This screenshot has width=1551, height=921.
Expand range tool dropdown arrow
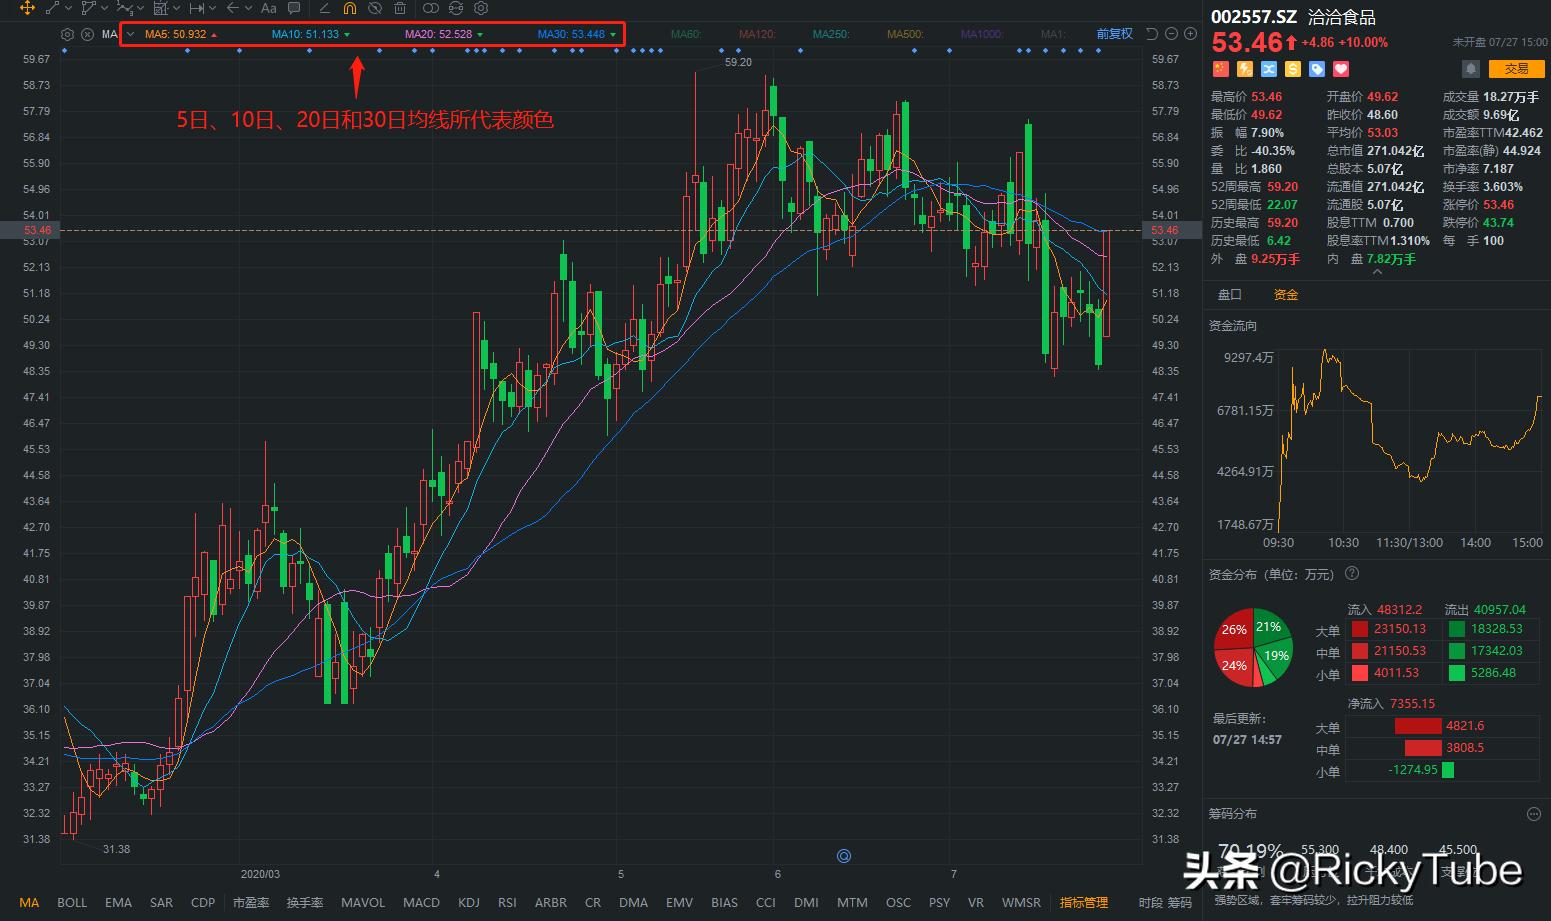tap(210, 8)
